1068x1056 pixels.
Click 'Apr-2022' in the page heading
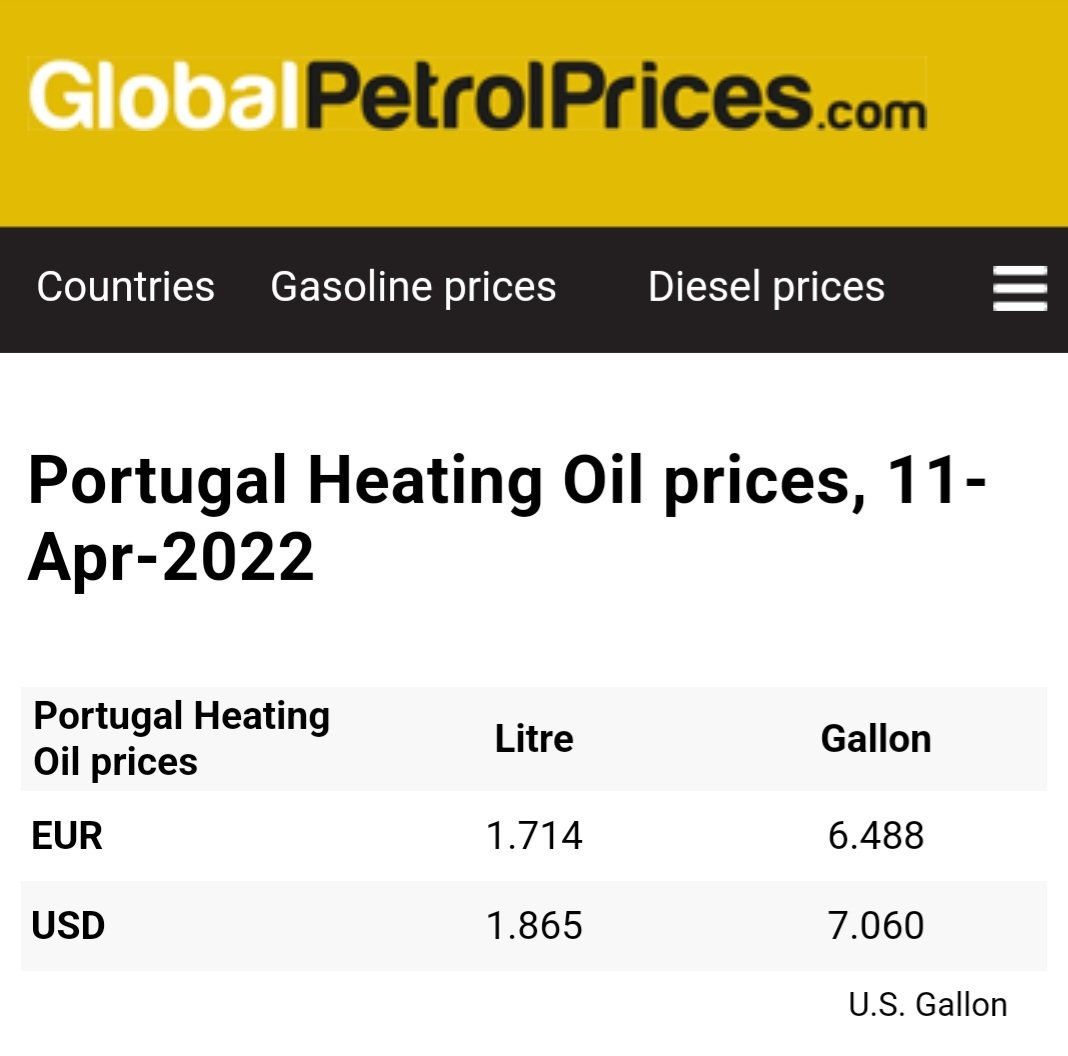[171, 557]
